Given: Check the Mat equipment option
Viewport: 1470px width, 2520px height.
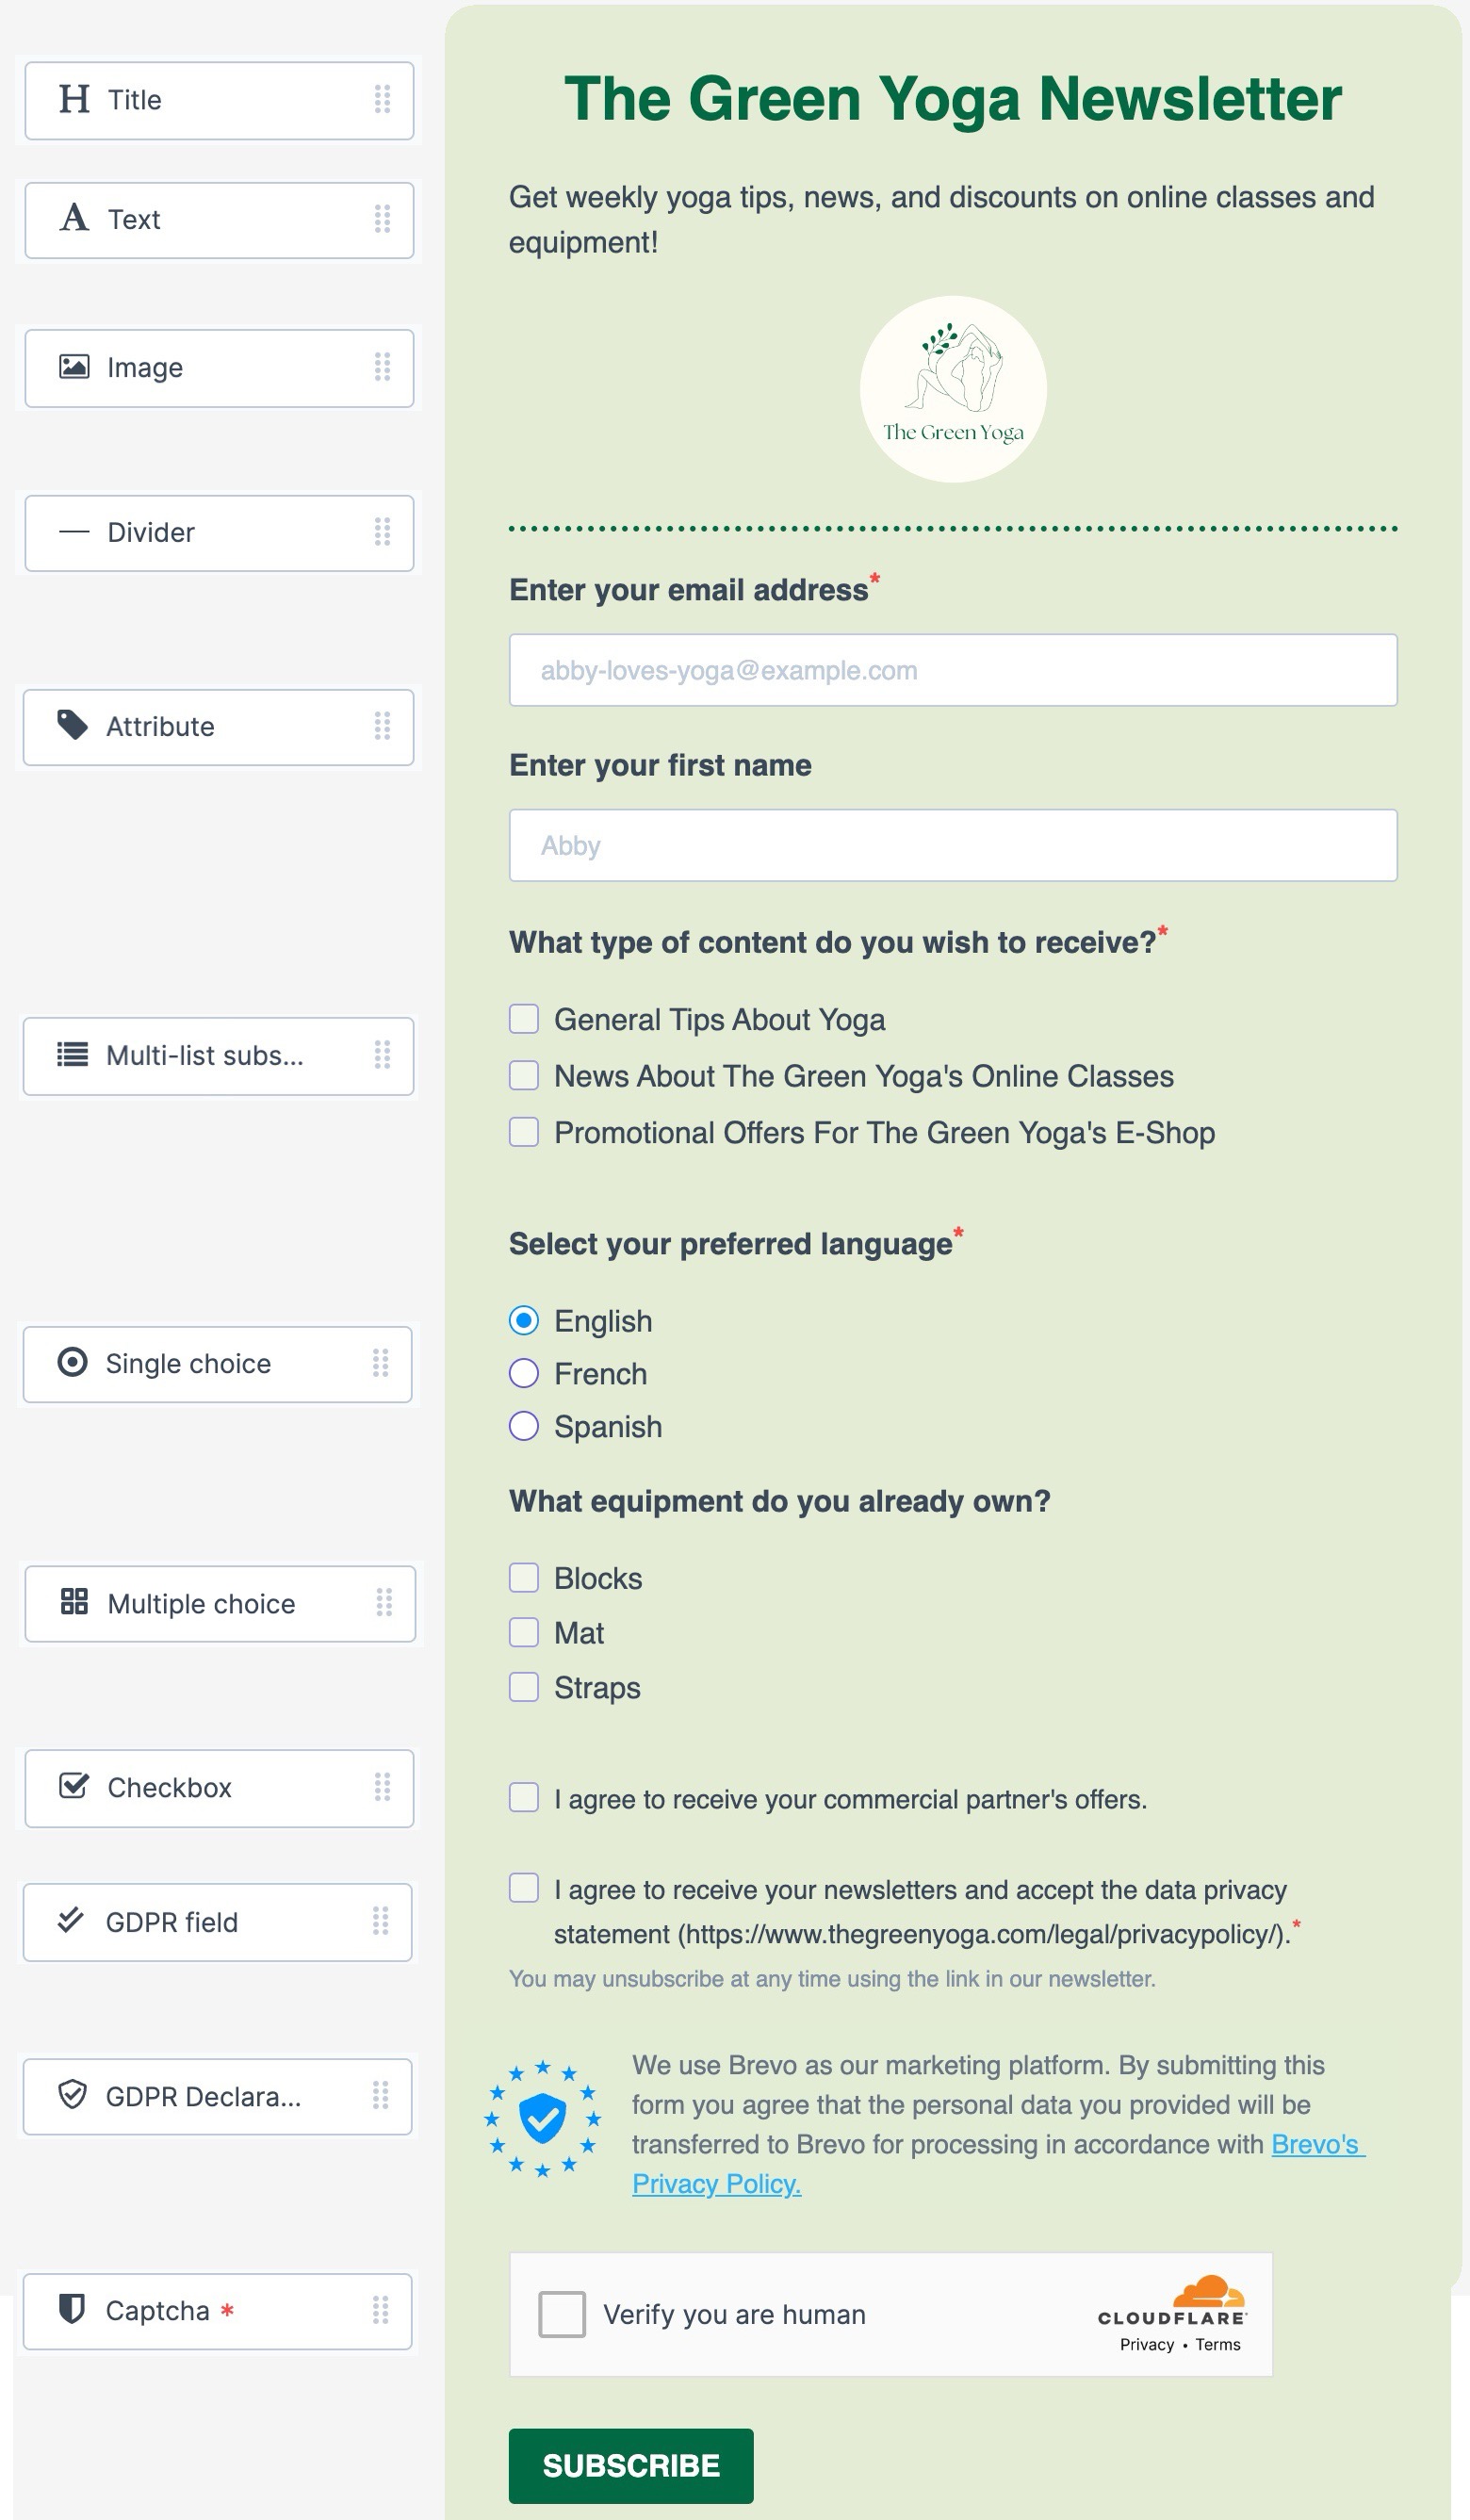Looking at the screenshot, I should [524, 1632].
